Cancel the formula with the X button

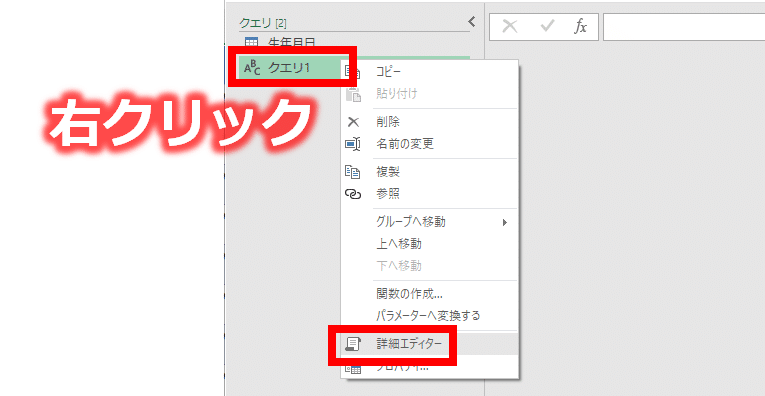510,27
